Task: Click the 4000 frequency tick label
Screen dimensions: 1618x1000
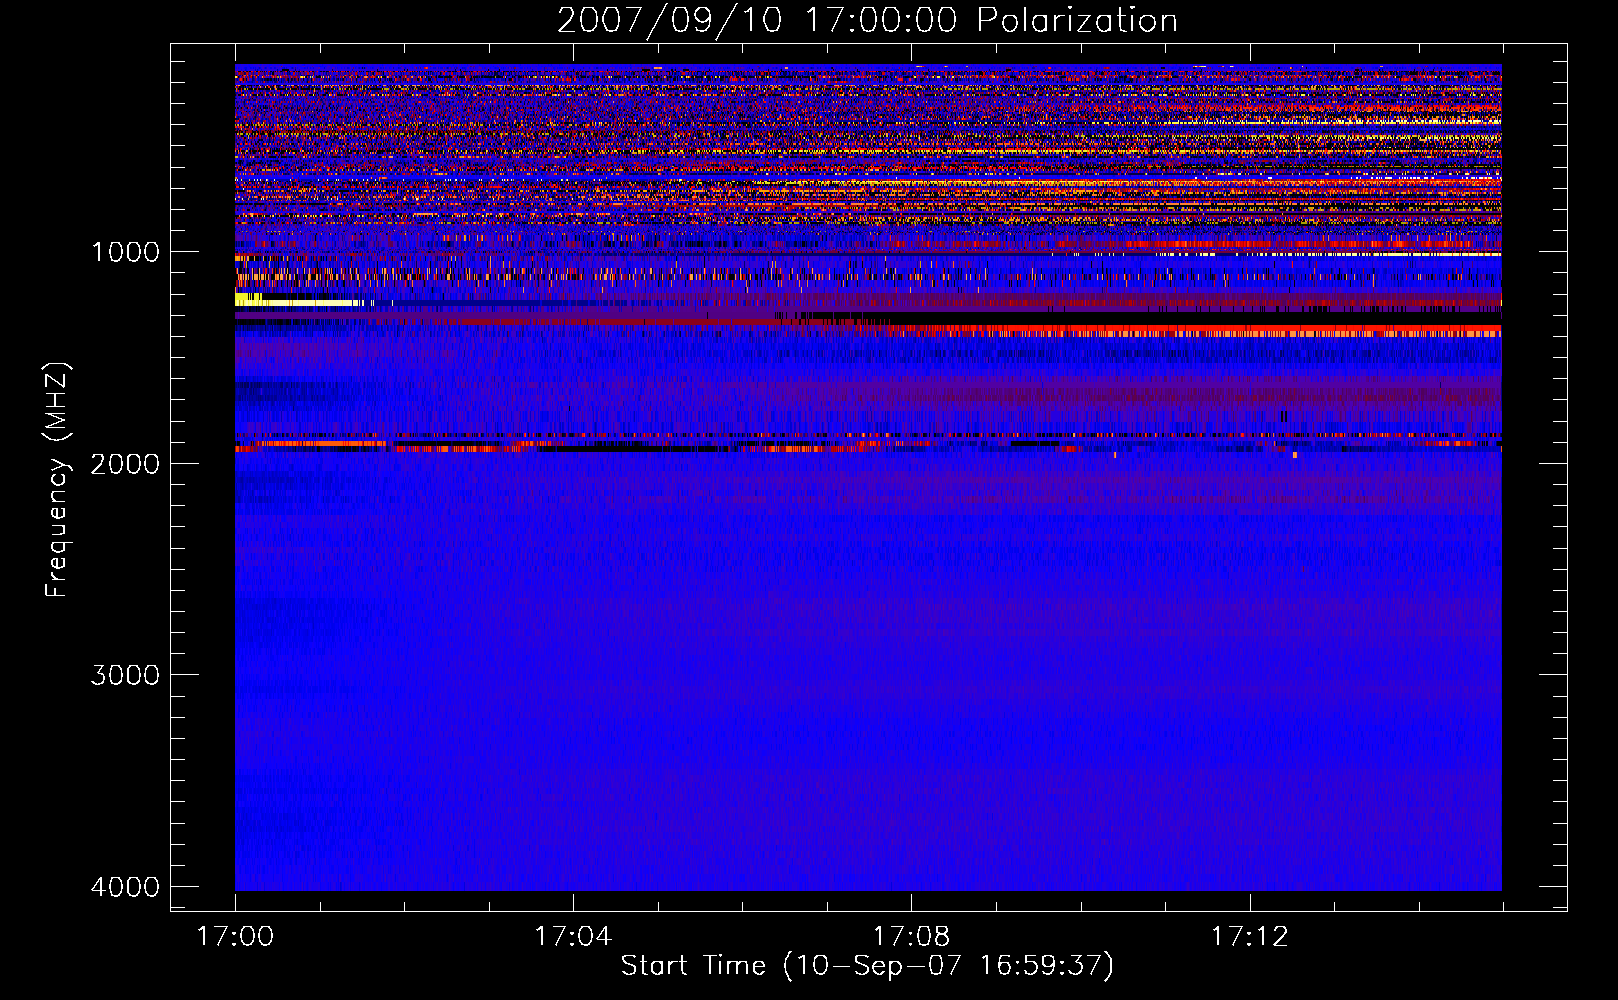Action: [125, 887]
